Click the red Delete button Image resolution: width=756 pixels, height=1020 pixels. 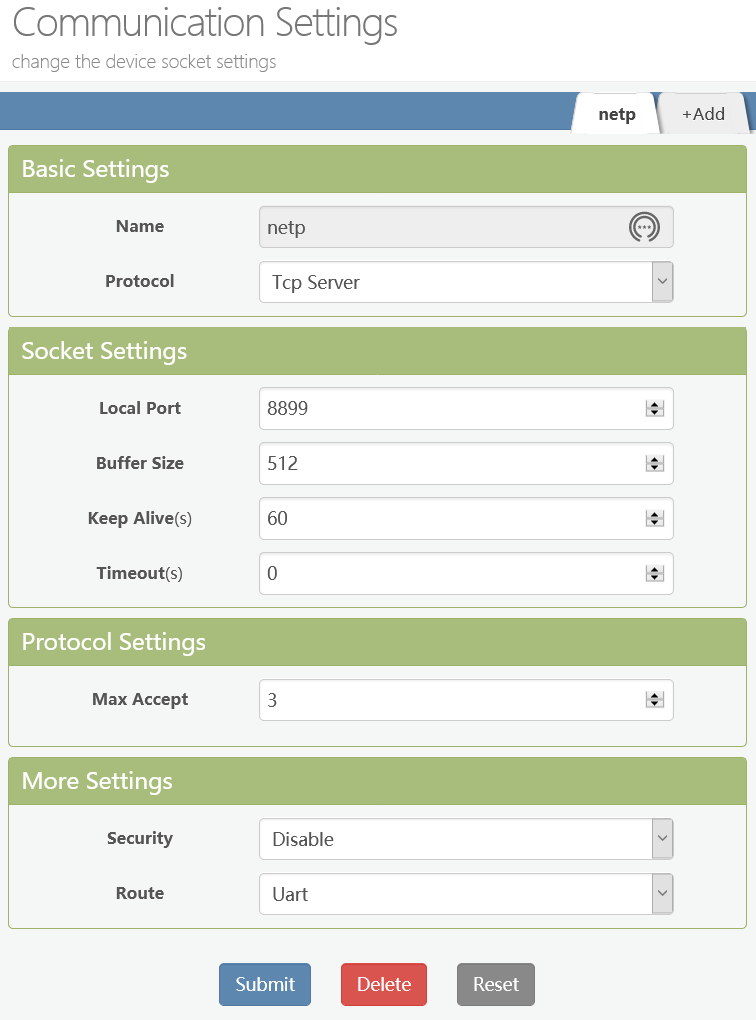384,984
